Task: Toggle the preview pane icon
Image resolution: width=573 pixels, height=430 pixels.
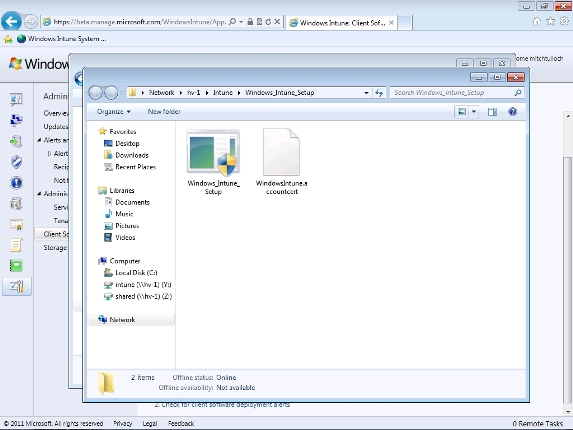Action: (492, 112)
